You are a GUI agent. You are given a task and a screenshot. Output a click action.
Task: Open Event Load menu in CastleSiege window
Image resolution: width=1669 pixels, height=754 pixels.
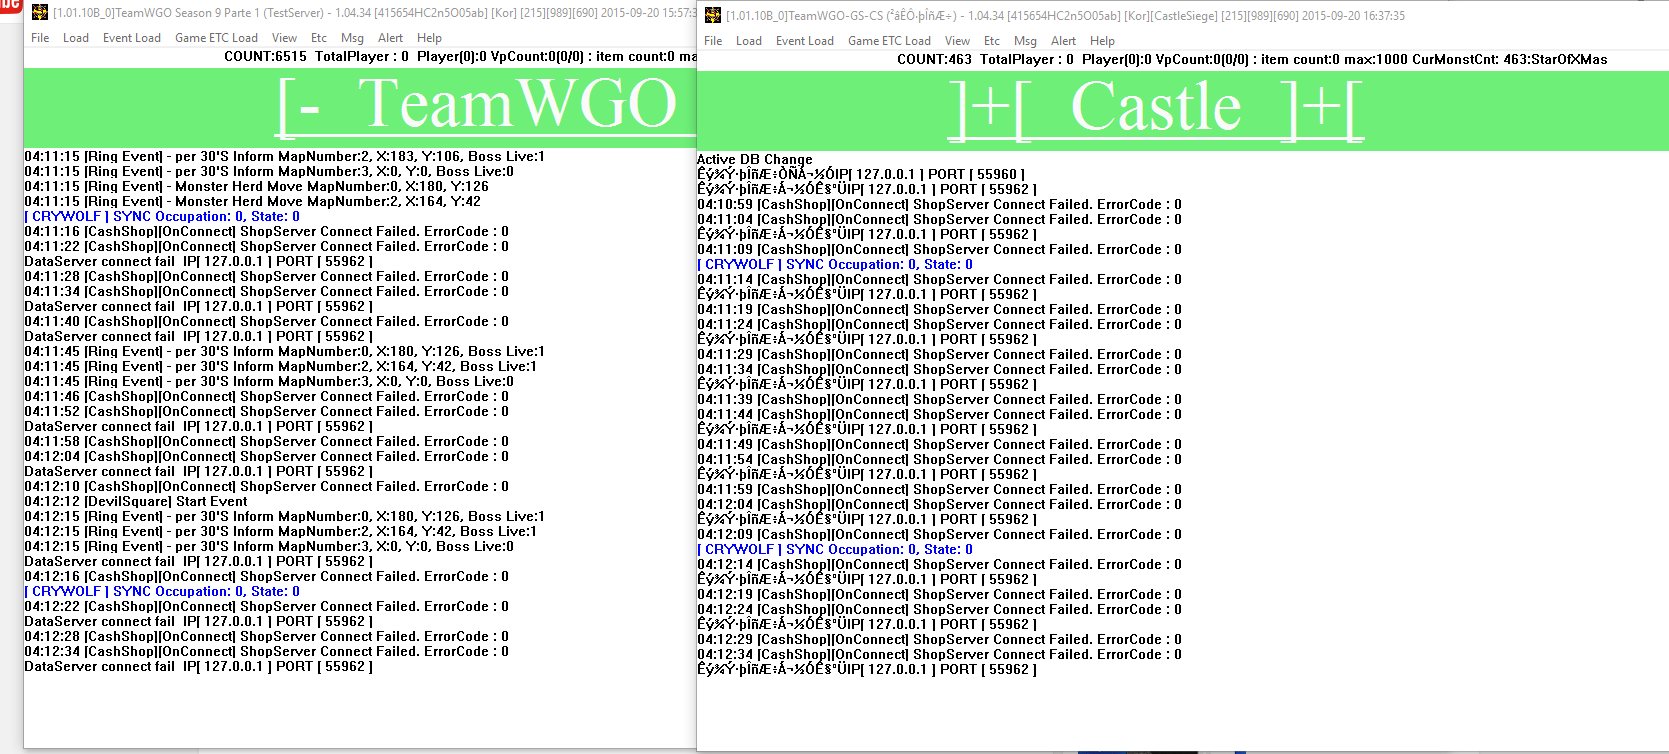pos(805,41)
